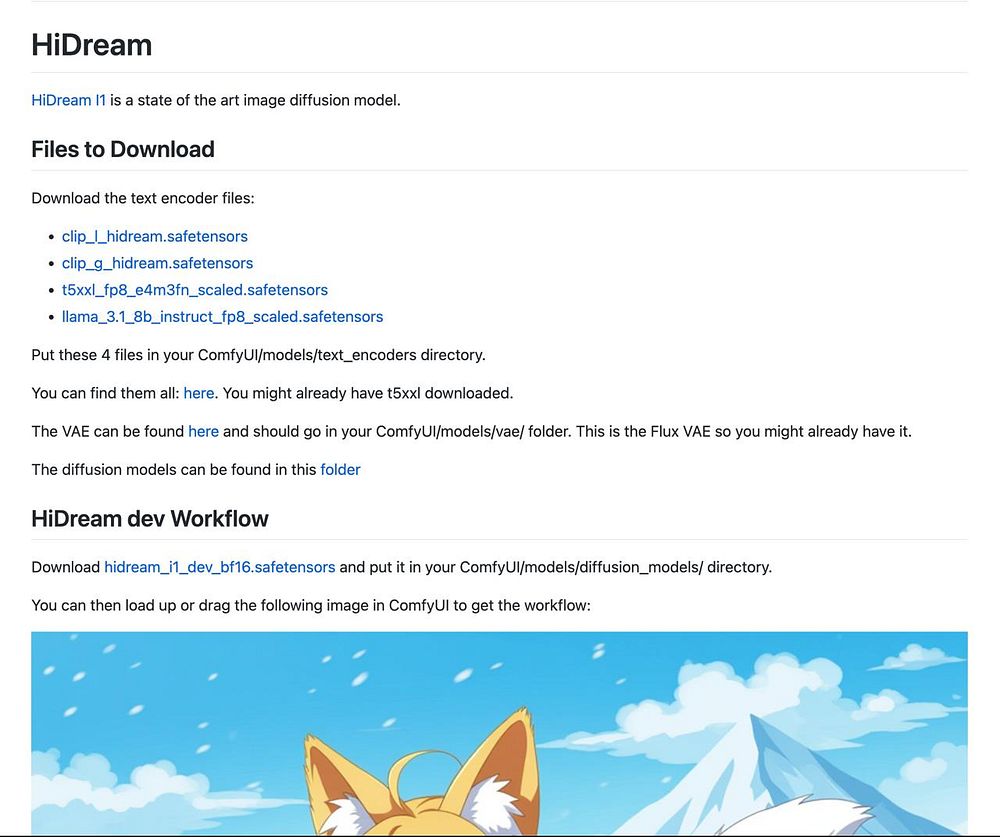Click the 'Download the text encoder files:' text
This screenshot has height=837, width=1000.
tap(143, 198)
